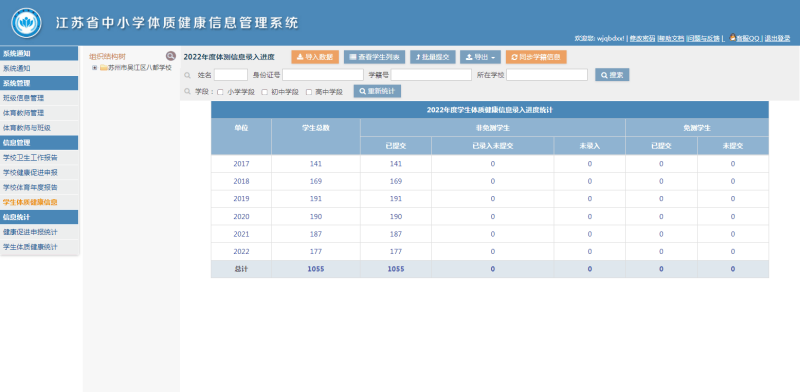Open 班级信息管理 in the sidebar

[x=39, y=98]
